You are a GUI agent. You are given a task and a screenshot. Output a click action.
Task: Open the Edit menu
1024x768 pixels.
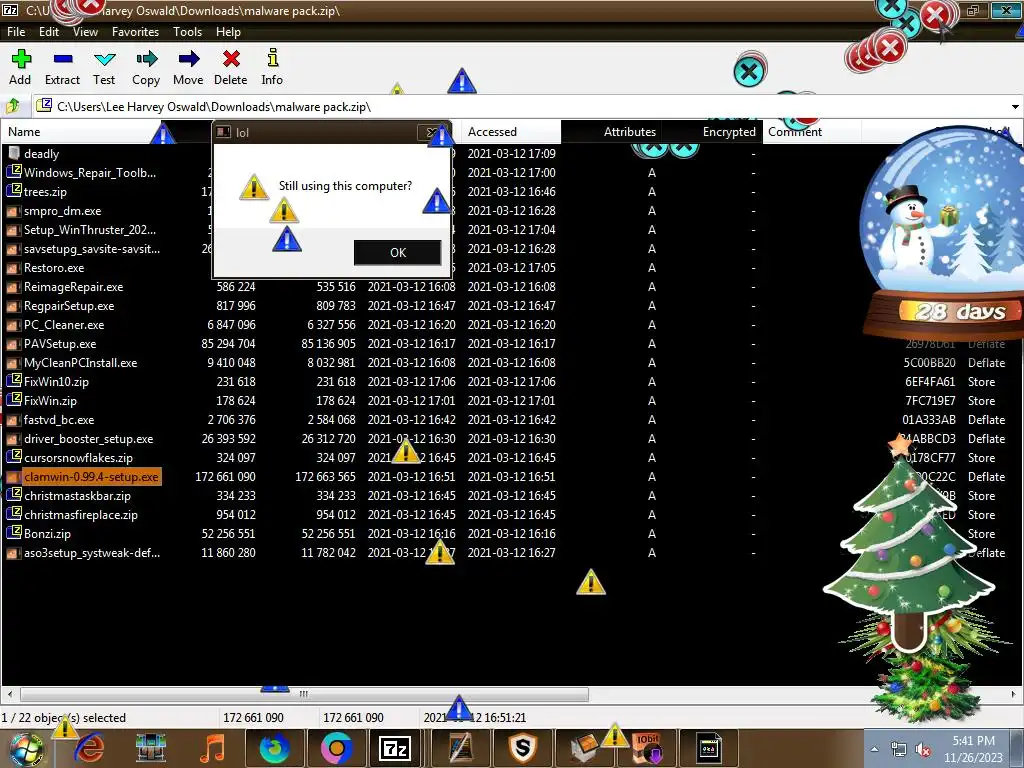pyautogui.click(x=48, y=31)
